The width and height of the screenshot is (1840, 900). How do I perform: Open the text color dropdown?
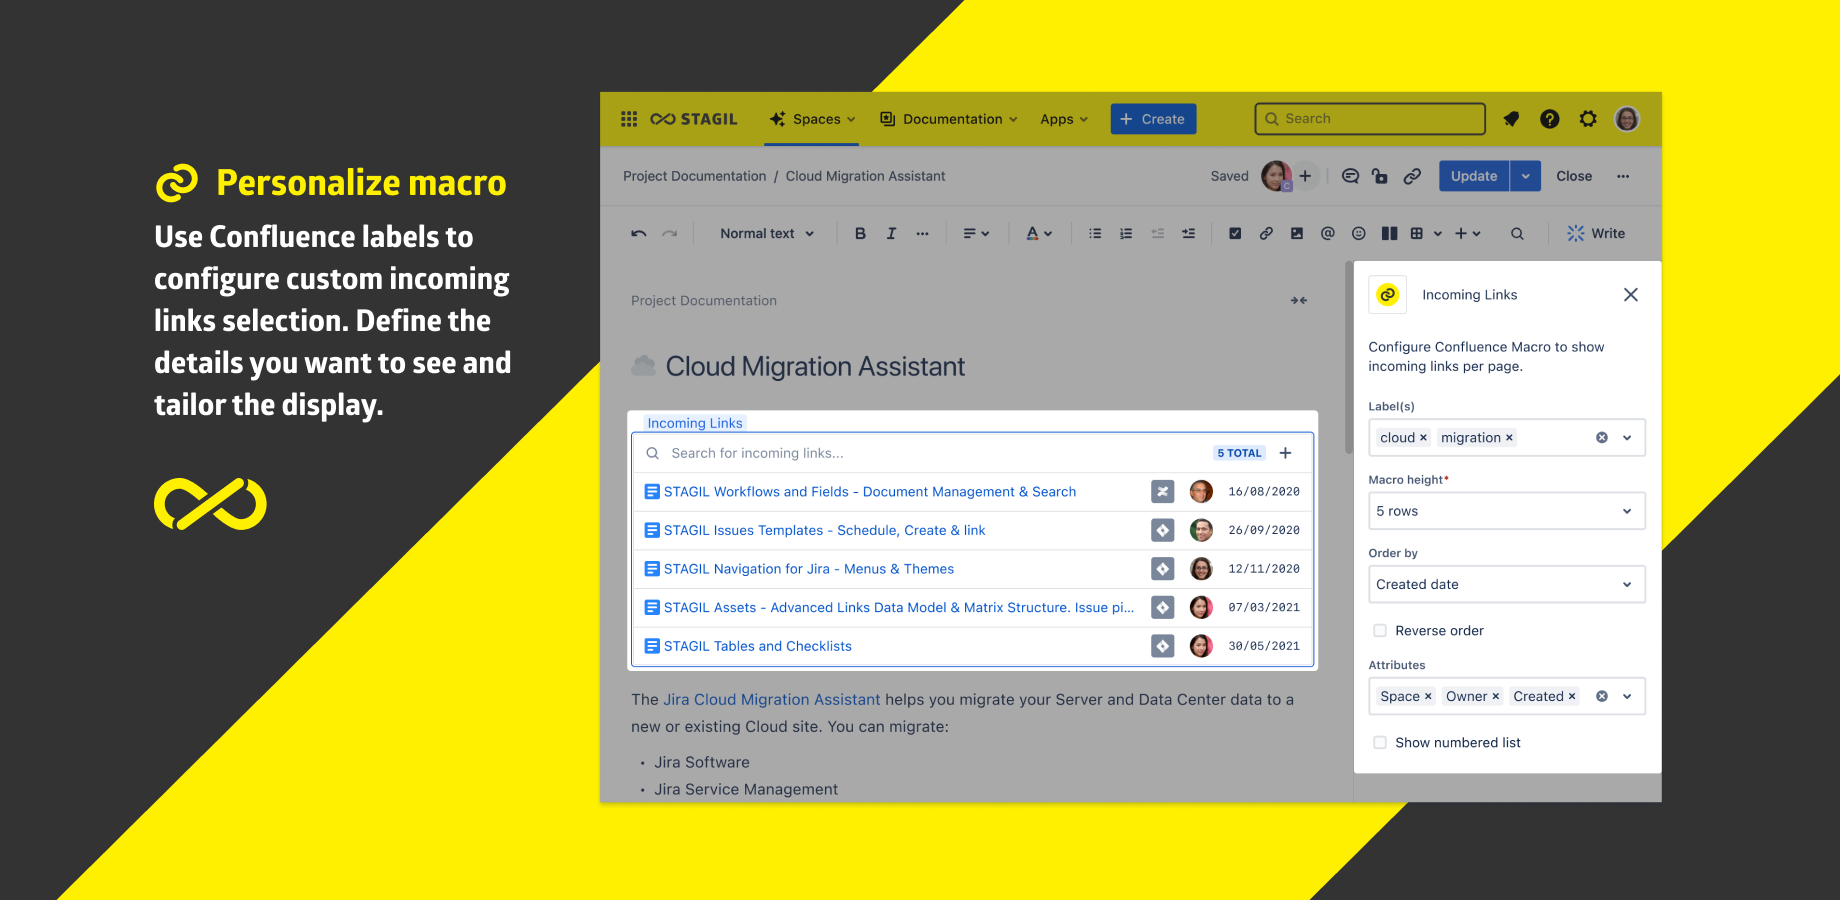[1039, 233]
